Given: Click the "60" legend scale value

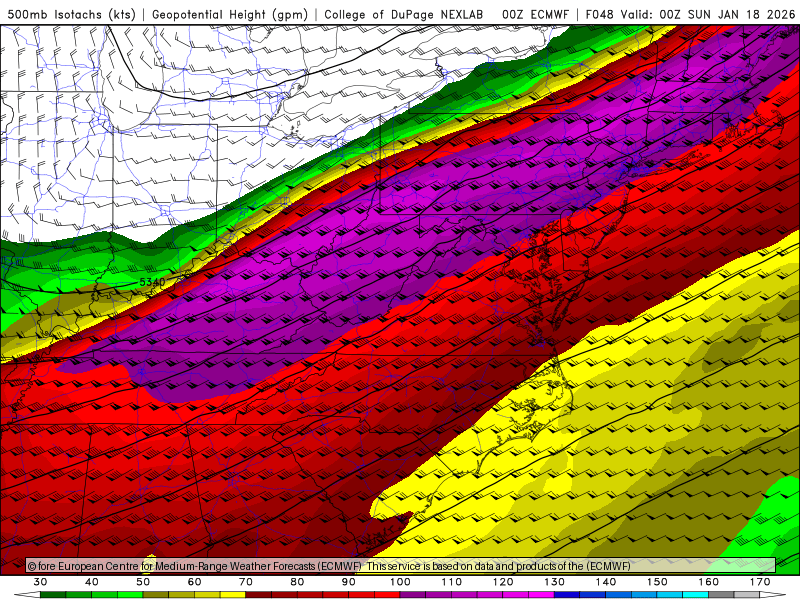Looking at the screenshot, I should pyautogui.click(x=194, y=582).
